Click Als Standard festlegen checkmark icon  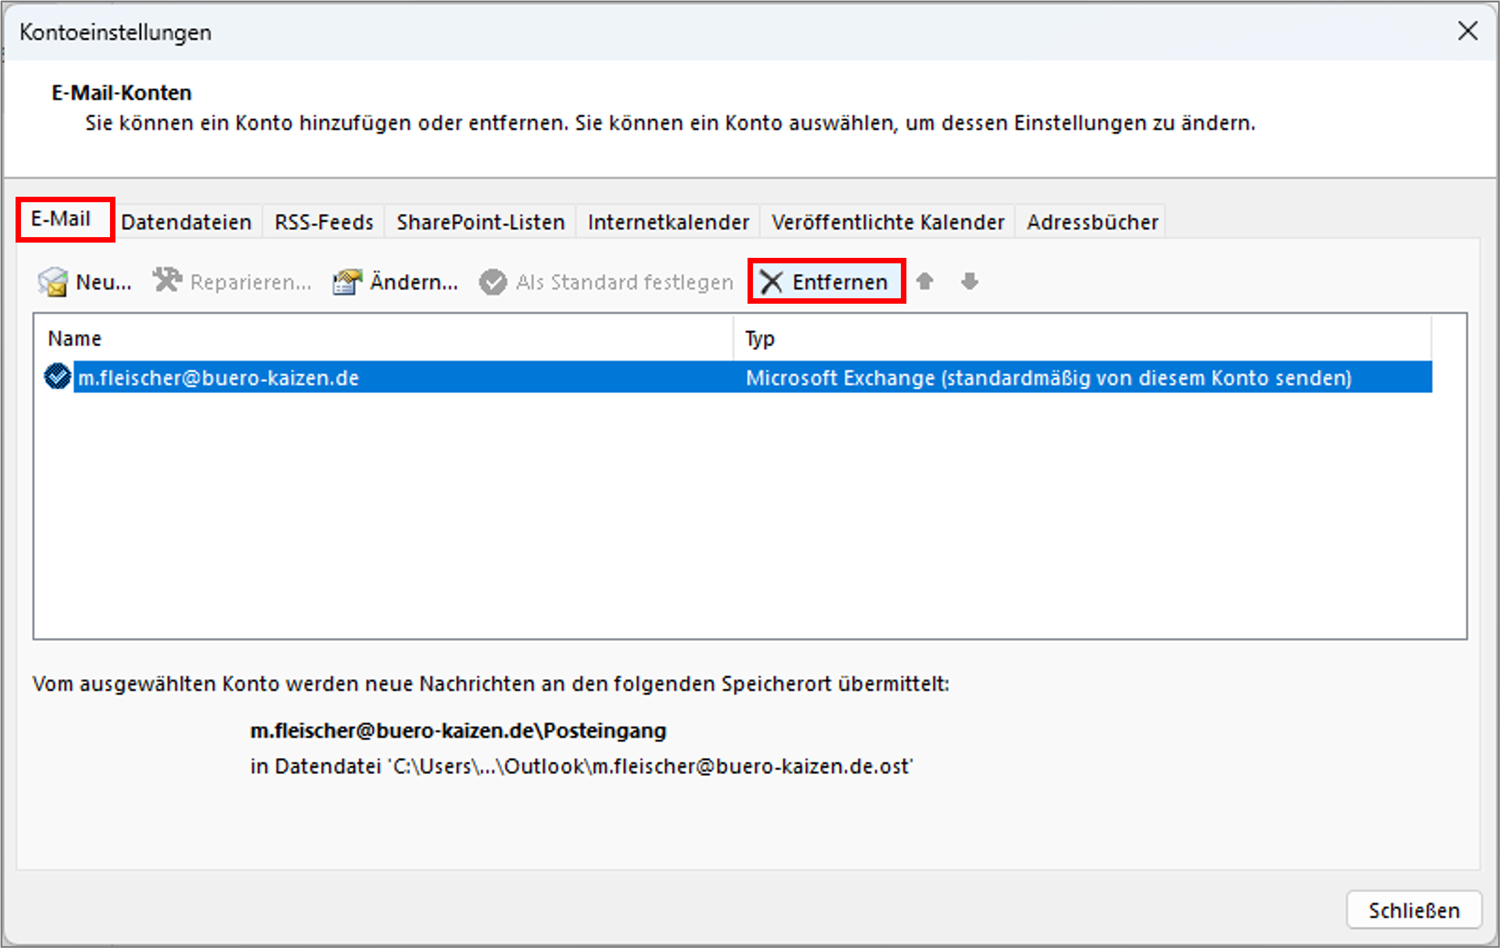tap(493, 282)
